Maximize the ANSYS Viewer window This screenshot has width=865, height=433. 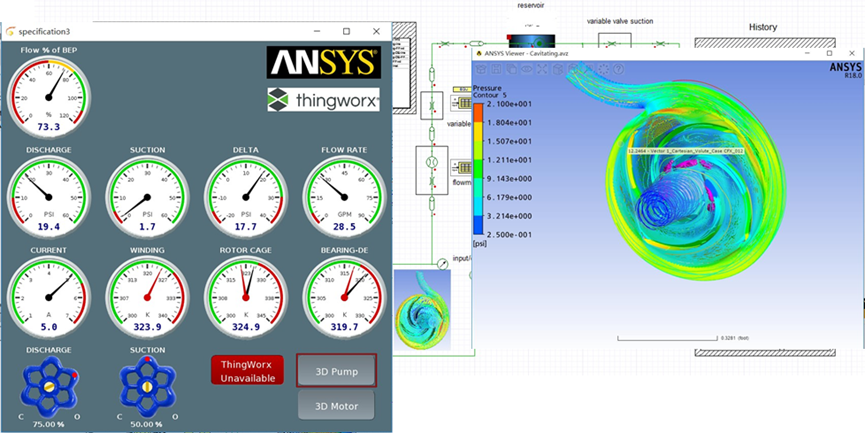pyautogui.click(x=829, y=53)
